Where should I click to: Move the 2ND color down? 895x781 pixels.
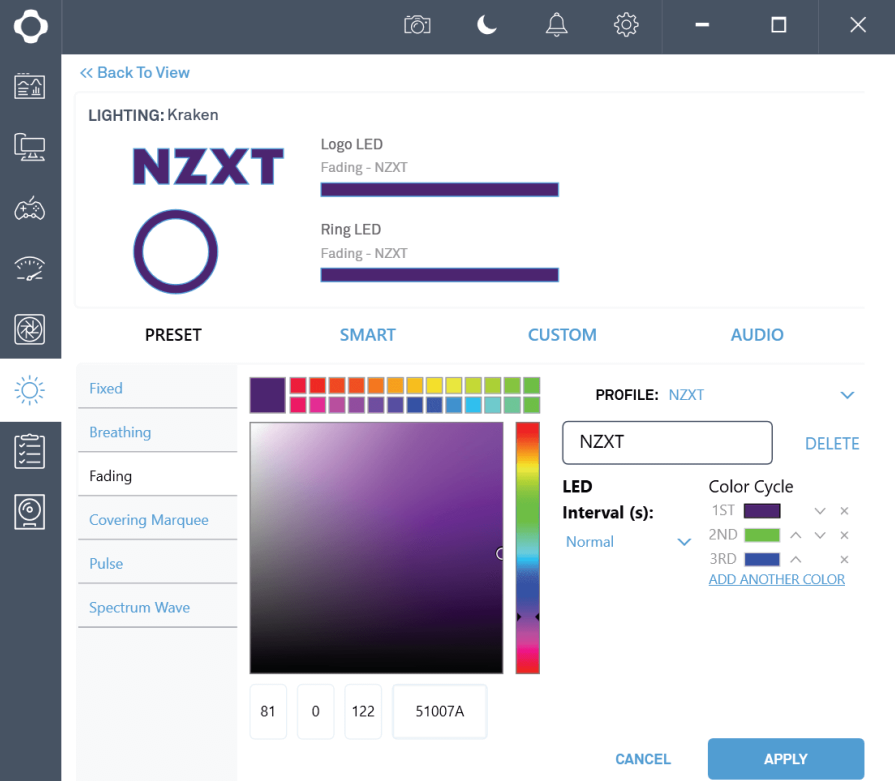[820, 536]
